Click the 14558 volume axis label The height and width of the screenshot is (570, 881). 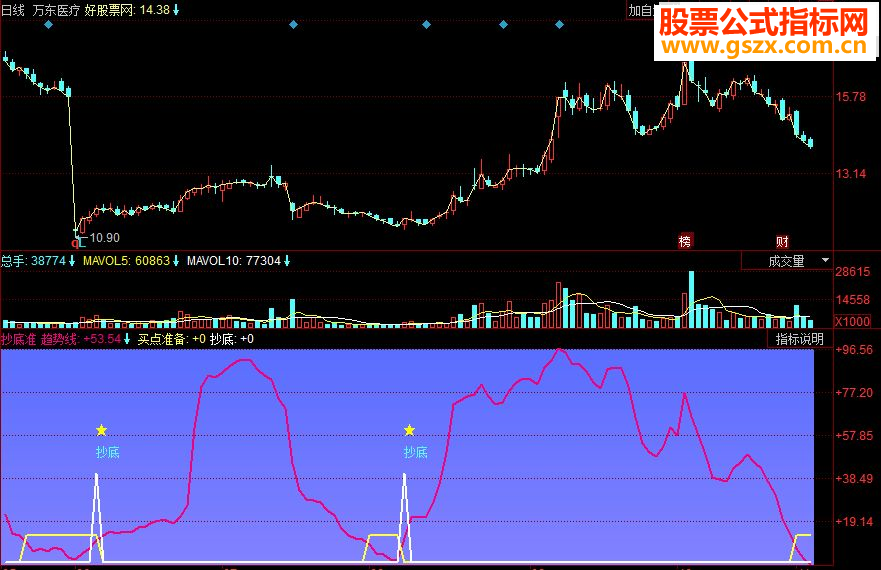point(852,300)
